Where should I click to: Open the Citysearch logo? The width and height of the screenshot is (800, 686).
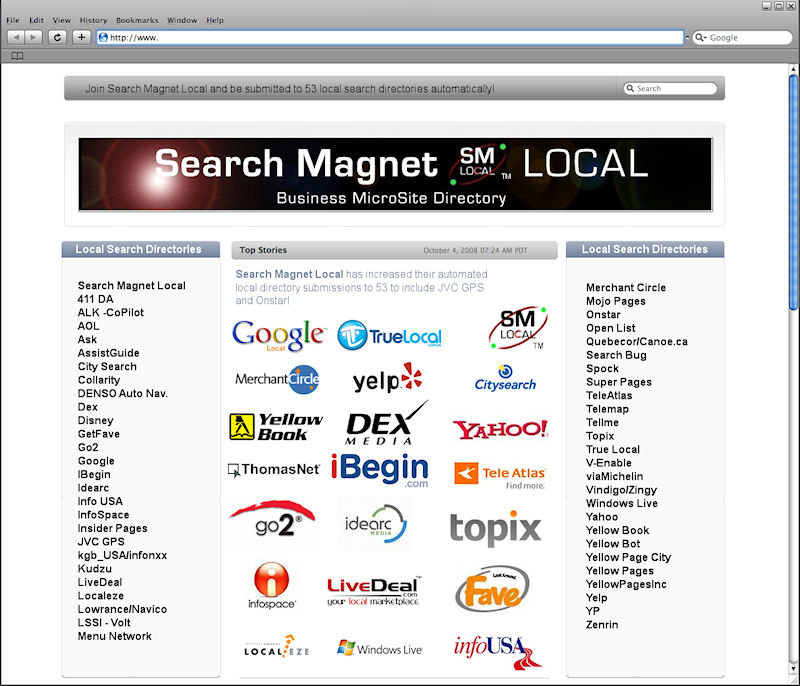(x=505, y=378)
